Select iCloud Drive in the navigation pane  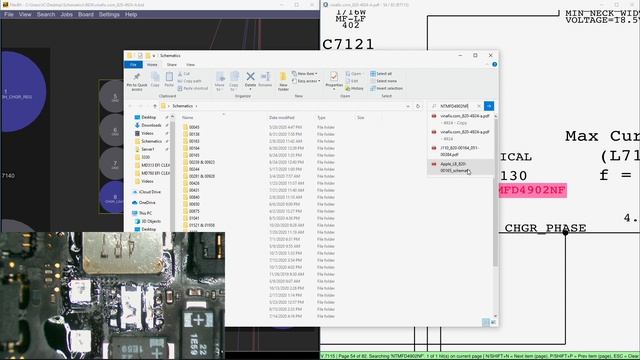147,192
